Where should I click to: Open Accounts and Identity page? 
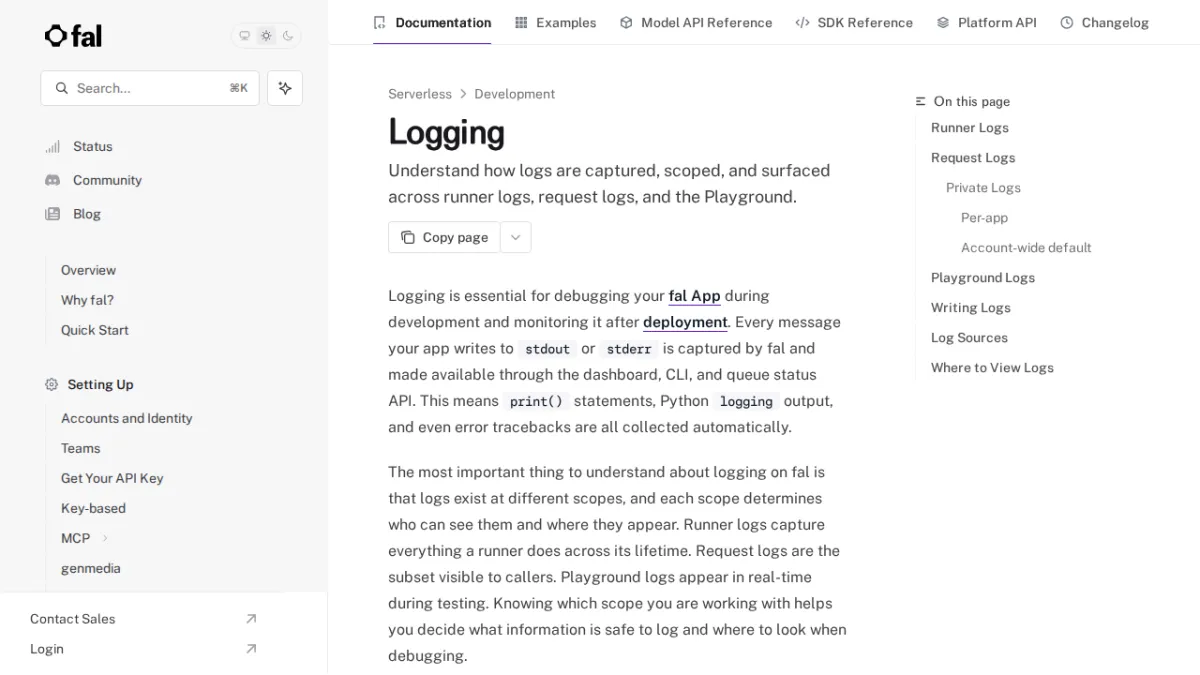[127, 418]
